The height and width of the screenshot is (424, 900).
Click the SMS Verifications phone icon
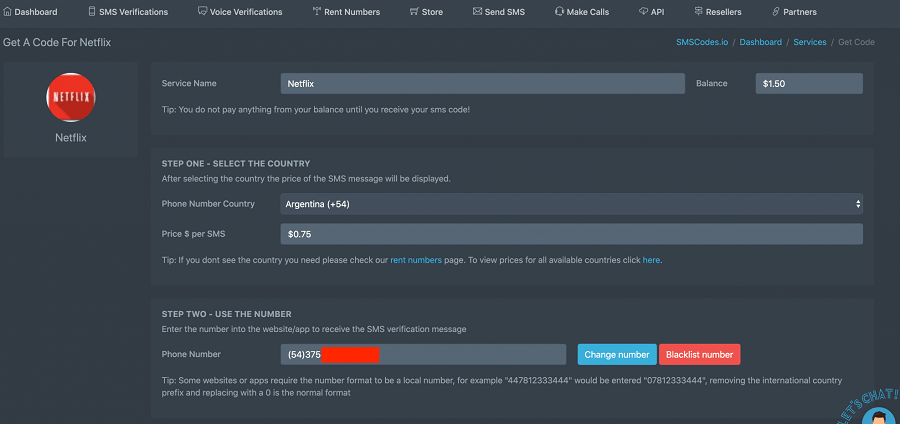[92, 11]
